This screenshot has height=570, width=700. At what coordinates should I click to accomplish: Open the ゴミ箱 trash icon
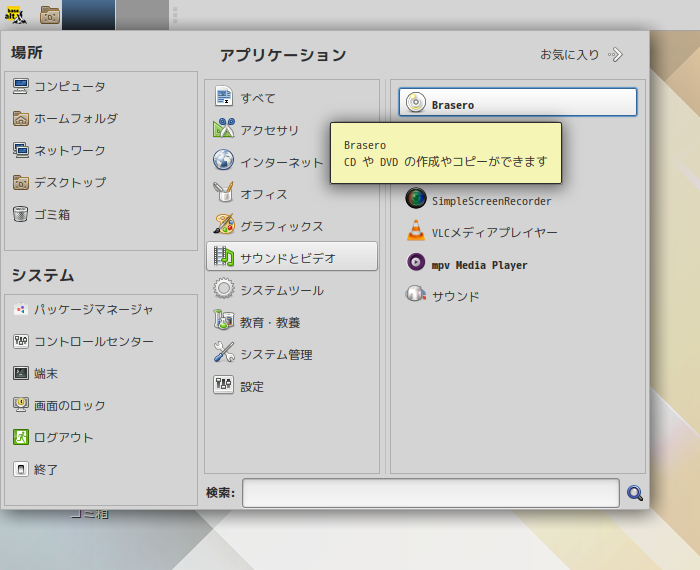pyautogui.click(x=21, y=214)
